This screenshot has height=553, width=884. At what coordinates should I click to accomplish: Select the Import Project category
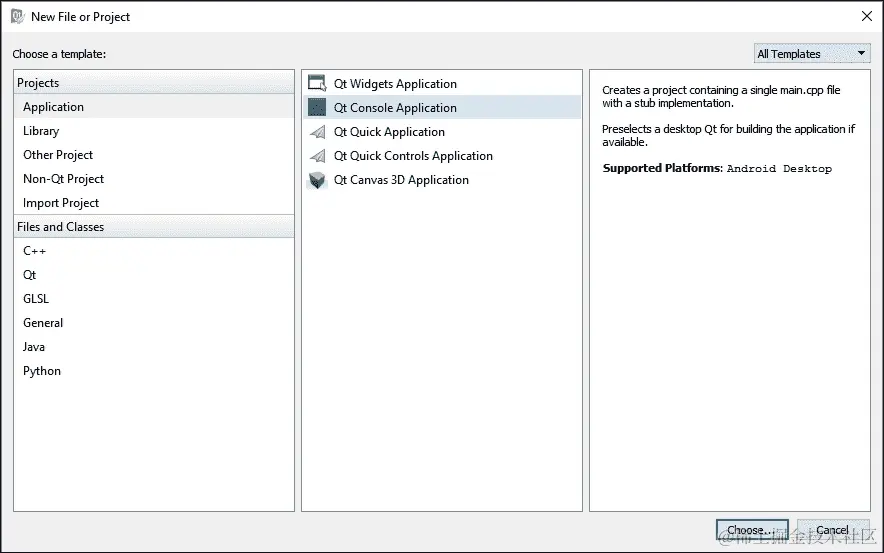coord(154,202)
